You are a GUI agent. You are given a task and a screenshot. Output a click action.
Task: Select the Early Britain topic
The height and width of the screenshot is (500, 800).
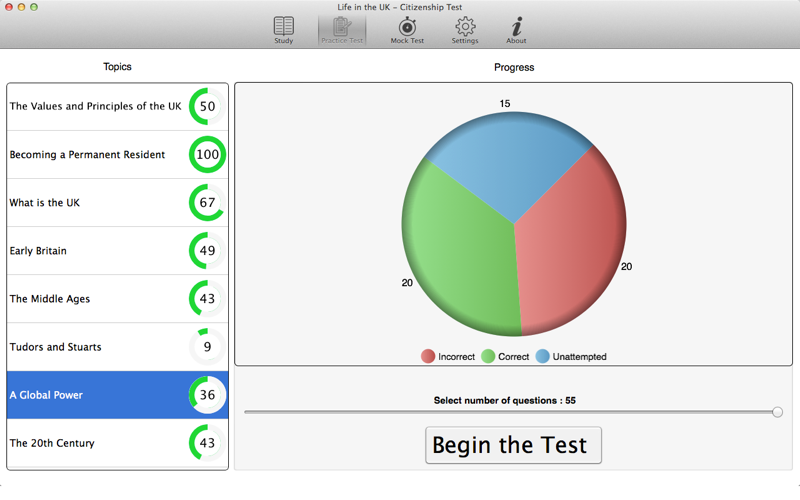(117, 251)
